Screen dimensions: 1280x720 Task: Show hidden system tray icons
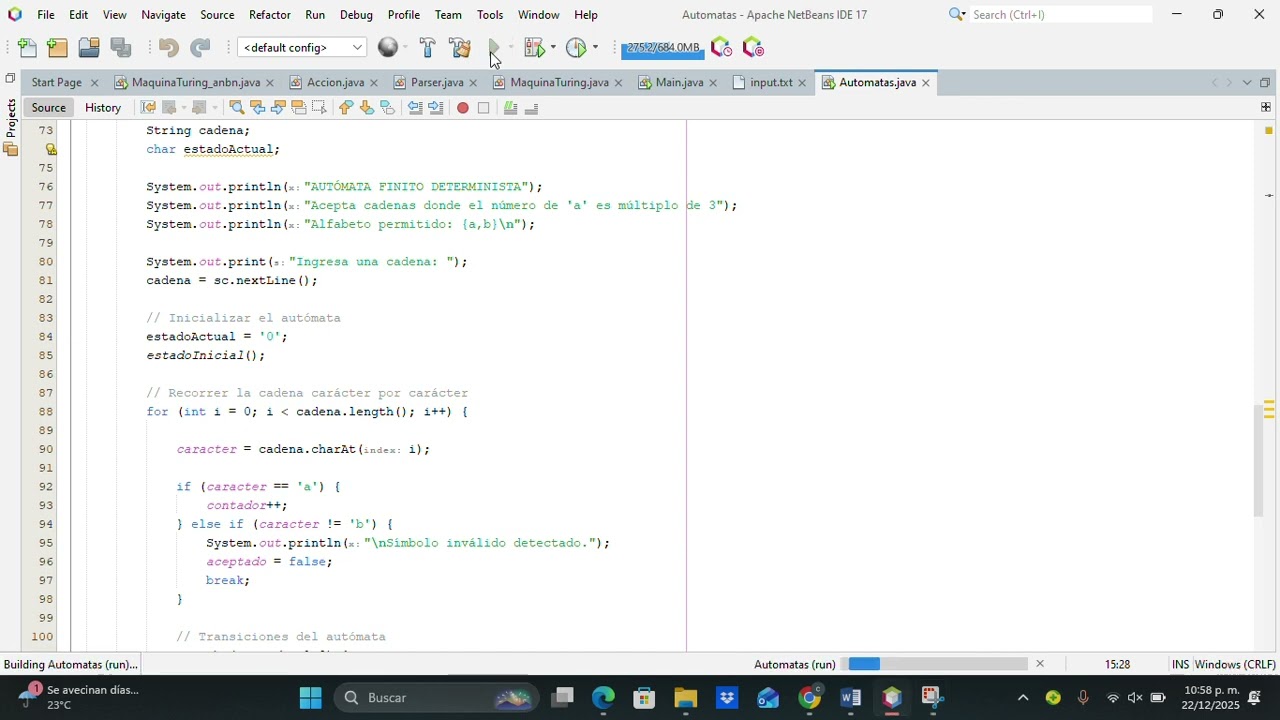[1022, 697]
